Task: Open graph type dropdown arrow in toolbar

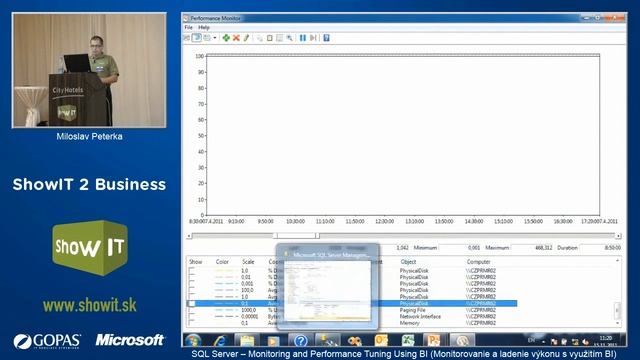Action: tap(215, 38)
